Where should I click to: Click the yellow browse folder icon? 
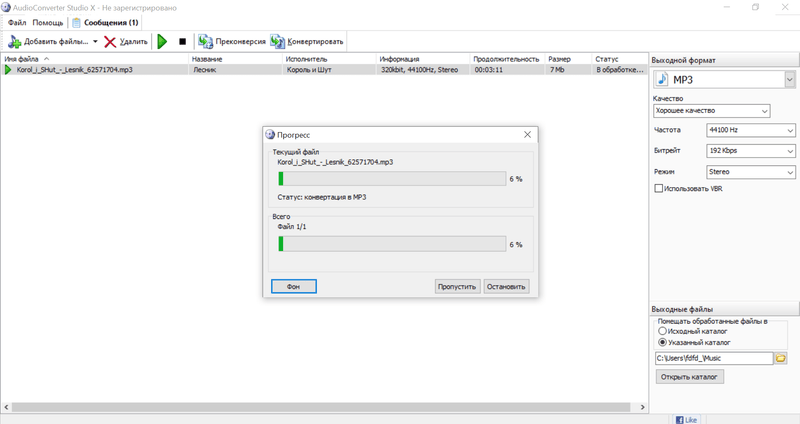781,358
